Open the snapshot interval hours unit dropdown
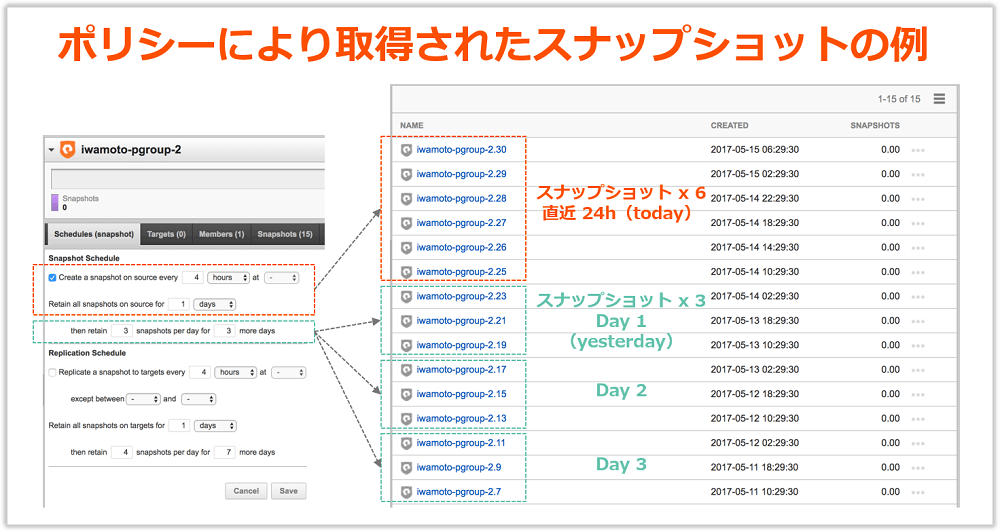The width and height of the screenshot is (1000, 532). (x=228, y=277)
